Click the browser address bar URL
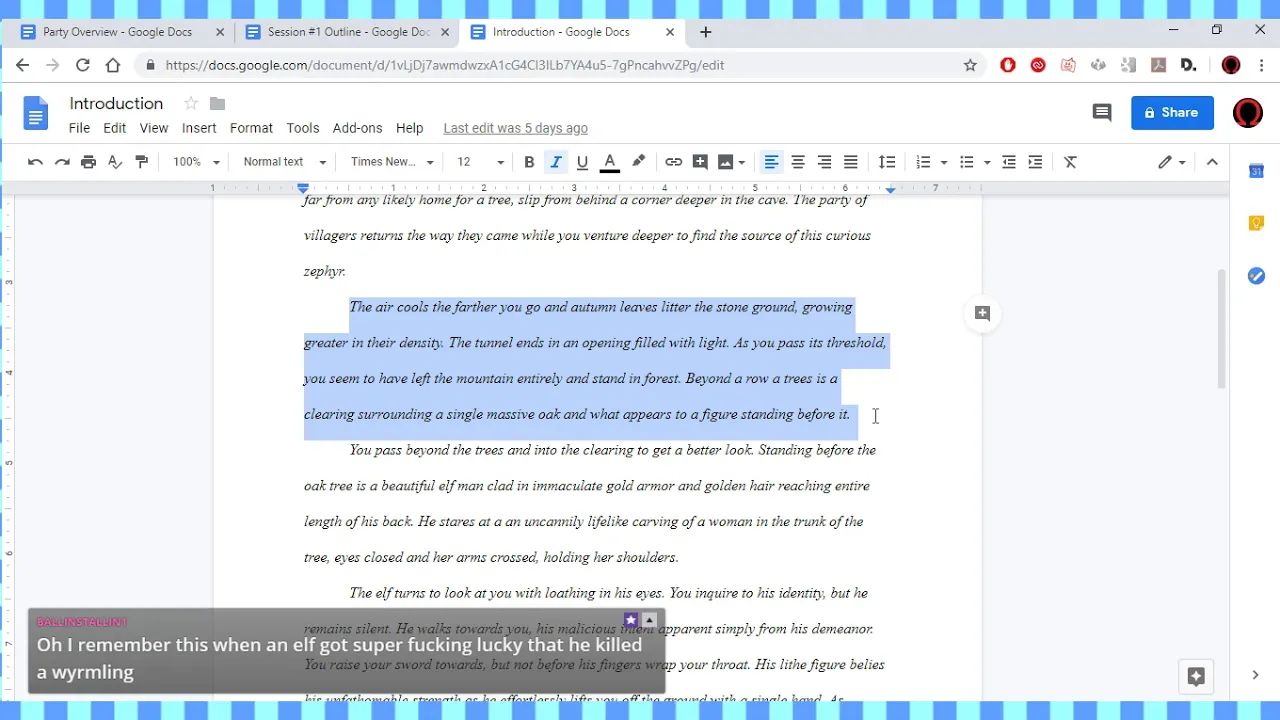The image size is (1280, 720). pyautogui.click(x=445, y=65)
